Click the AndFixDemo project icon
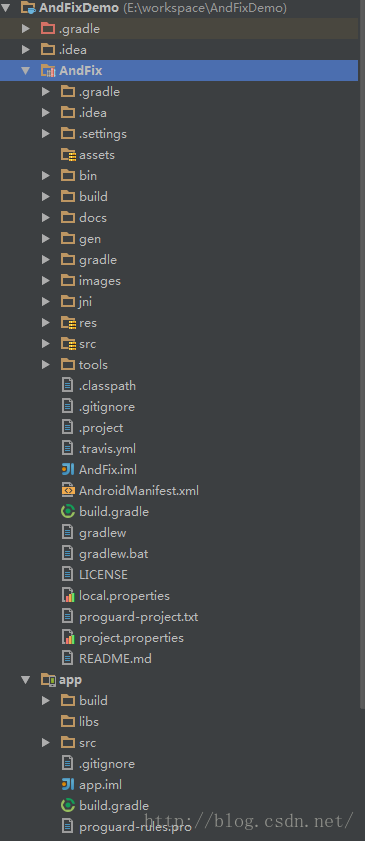Viewport: 365px width, 841px height. pyautogui.click(x=28, y=8)
